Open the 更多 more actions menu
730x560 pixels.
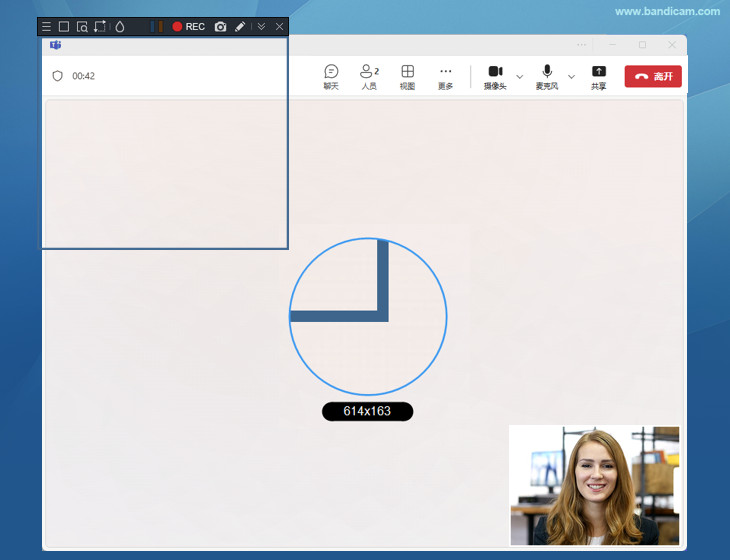[446, 76]
